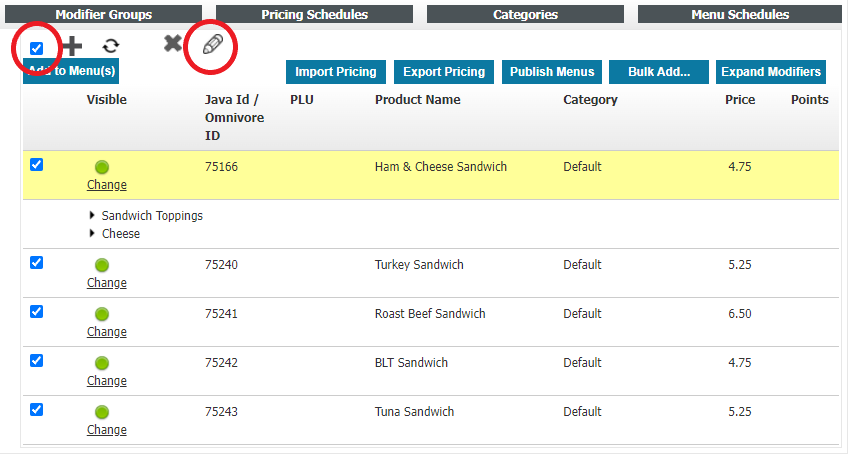Click green visible dot for Tuna Sandwich

(102, 412)
